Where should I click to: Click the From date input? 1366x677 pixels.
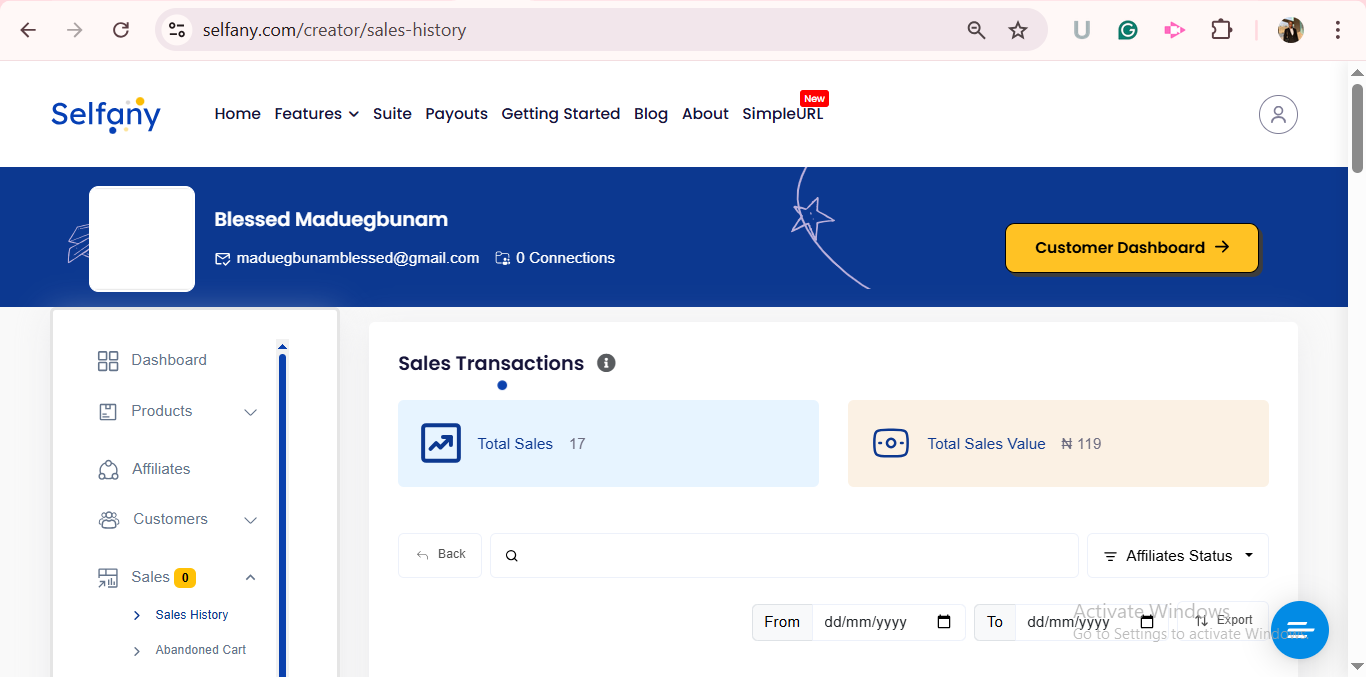click(x=888, y=622)
